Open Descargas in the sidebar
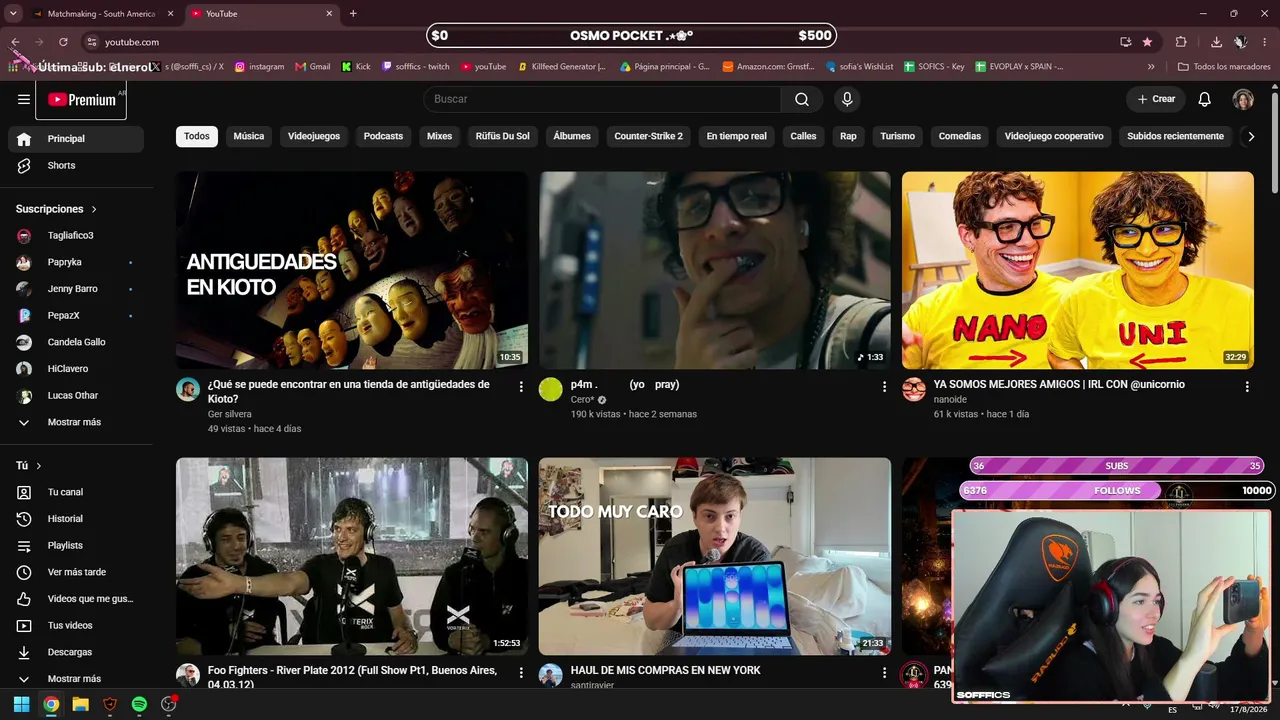The width and height of the screenshot is (1280, 720). 76,652
